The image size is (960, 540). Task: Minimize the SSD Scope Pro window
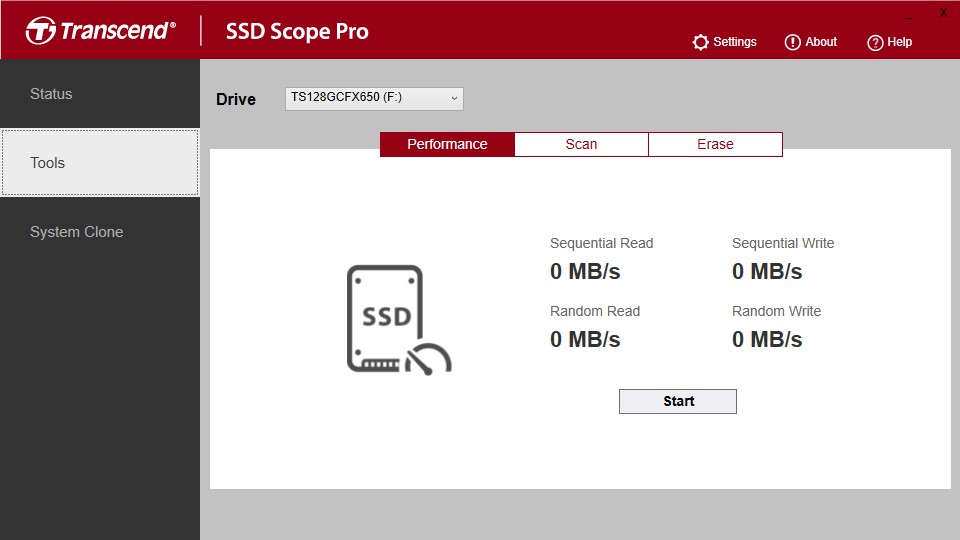909,18
